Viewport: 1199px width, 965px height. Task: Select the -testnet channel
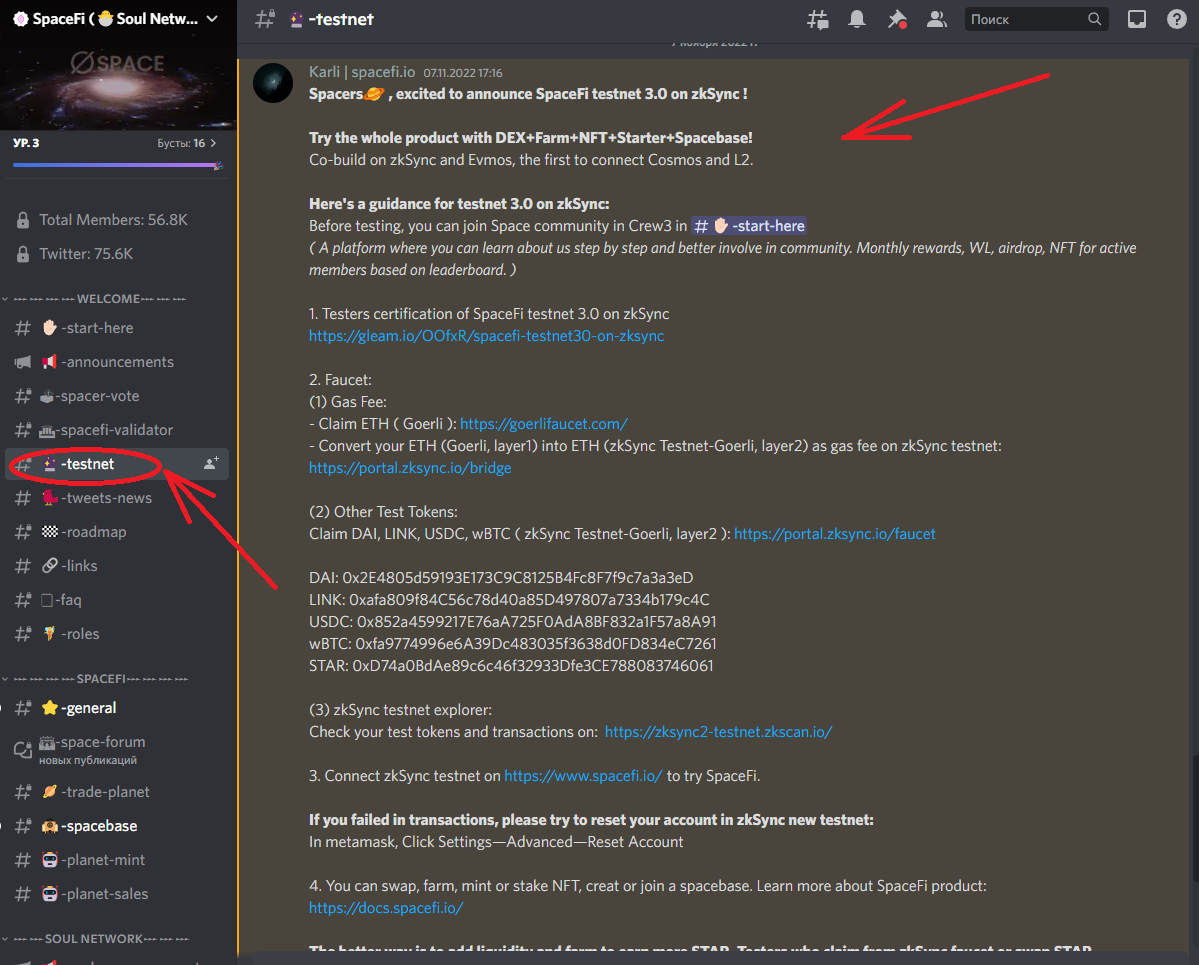tap(117, 464)
